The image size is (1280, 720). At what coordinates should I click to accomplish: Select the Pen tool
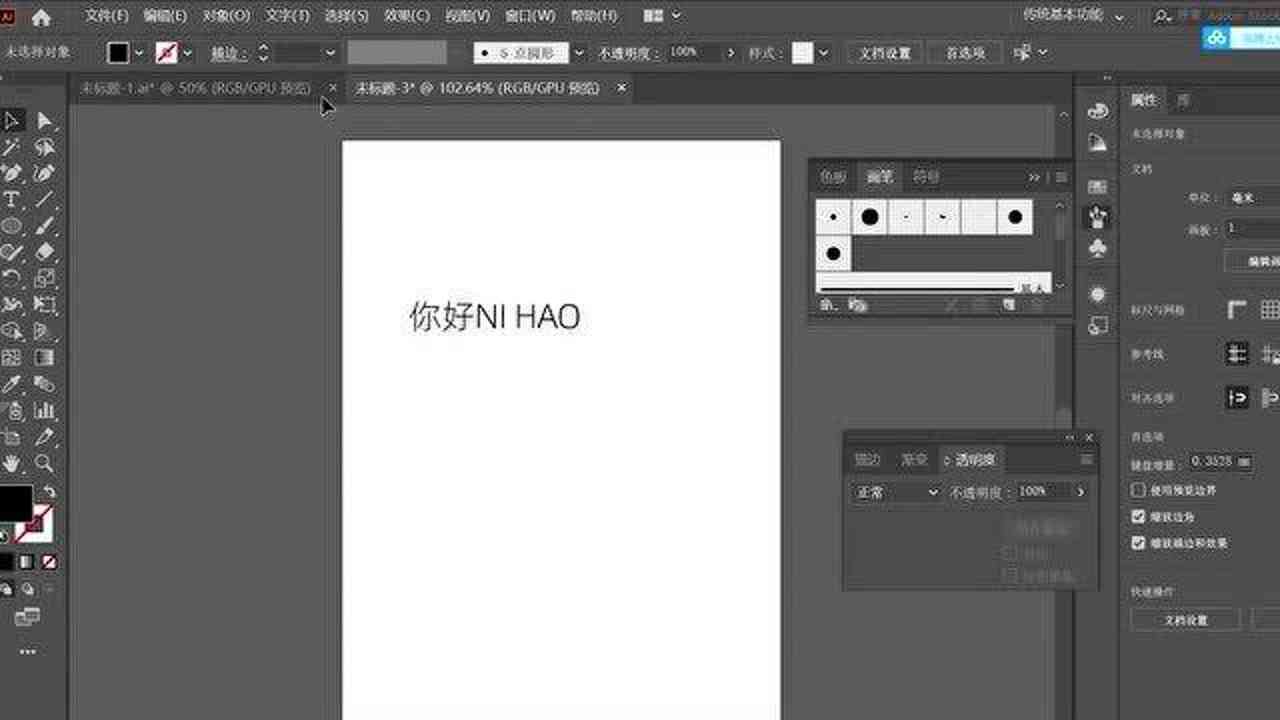point(12,173)
